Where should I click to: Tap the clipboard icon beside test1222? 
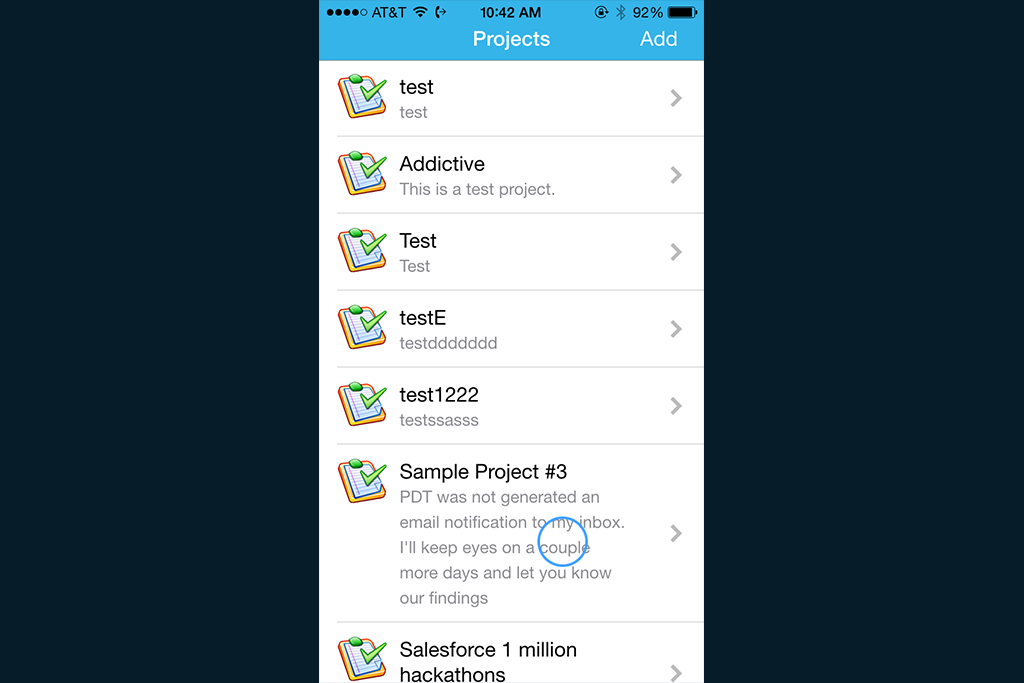(362, 404)
